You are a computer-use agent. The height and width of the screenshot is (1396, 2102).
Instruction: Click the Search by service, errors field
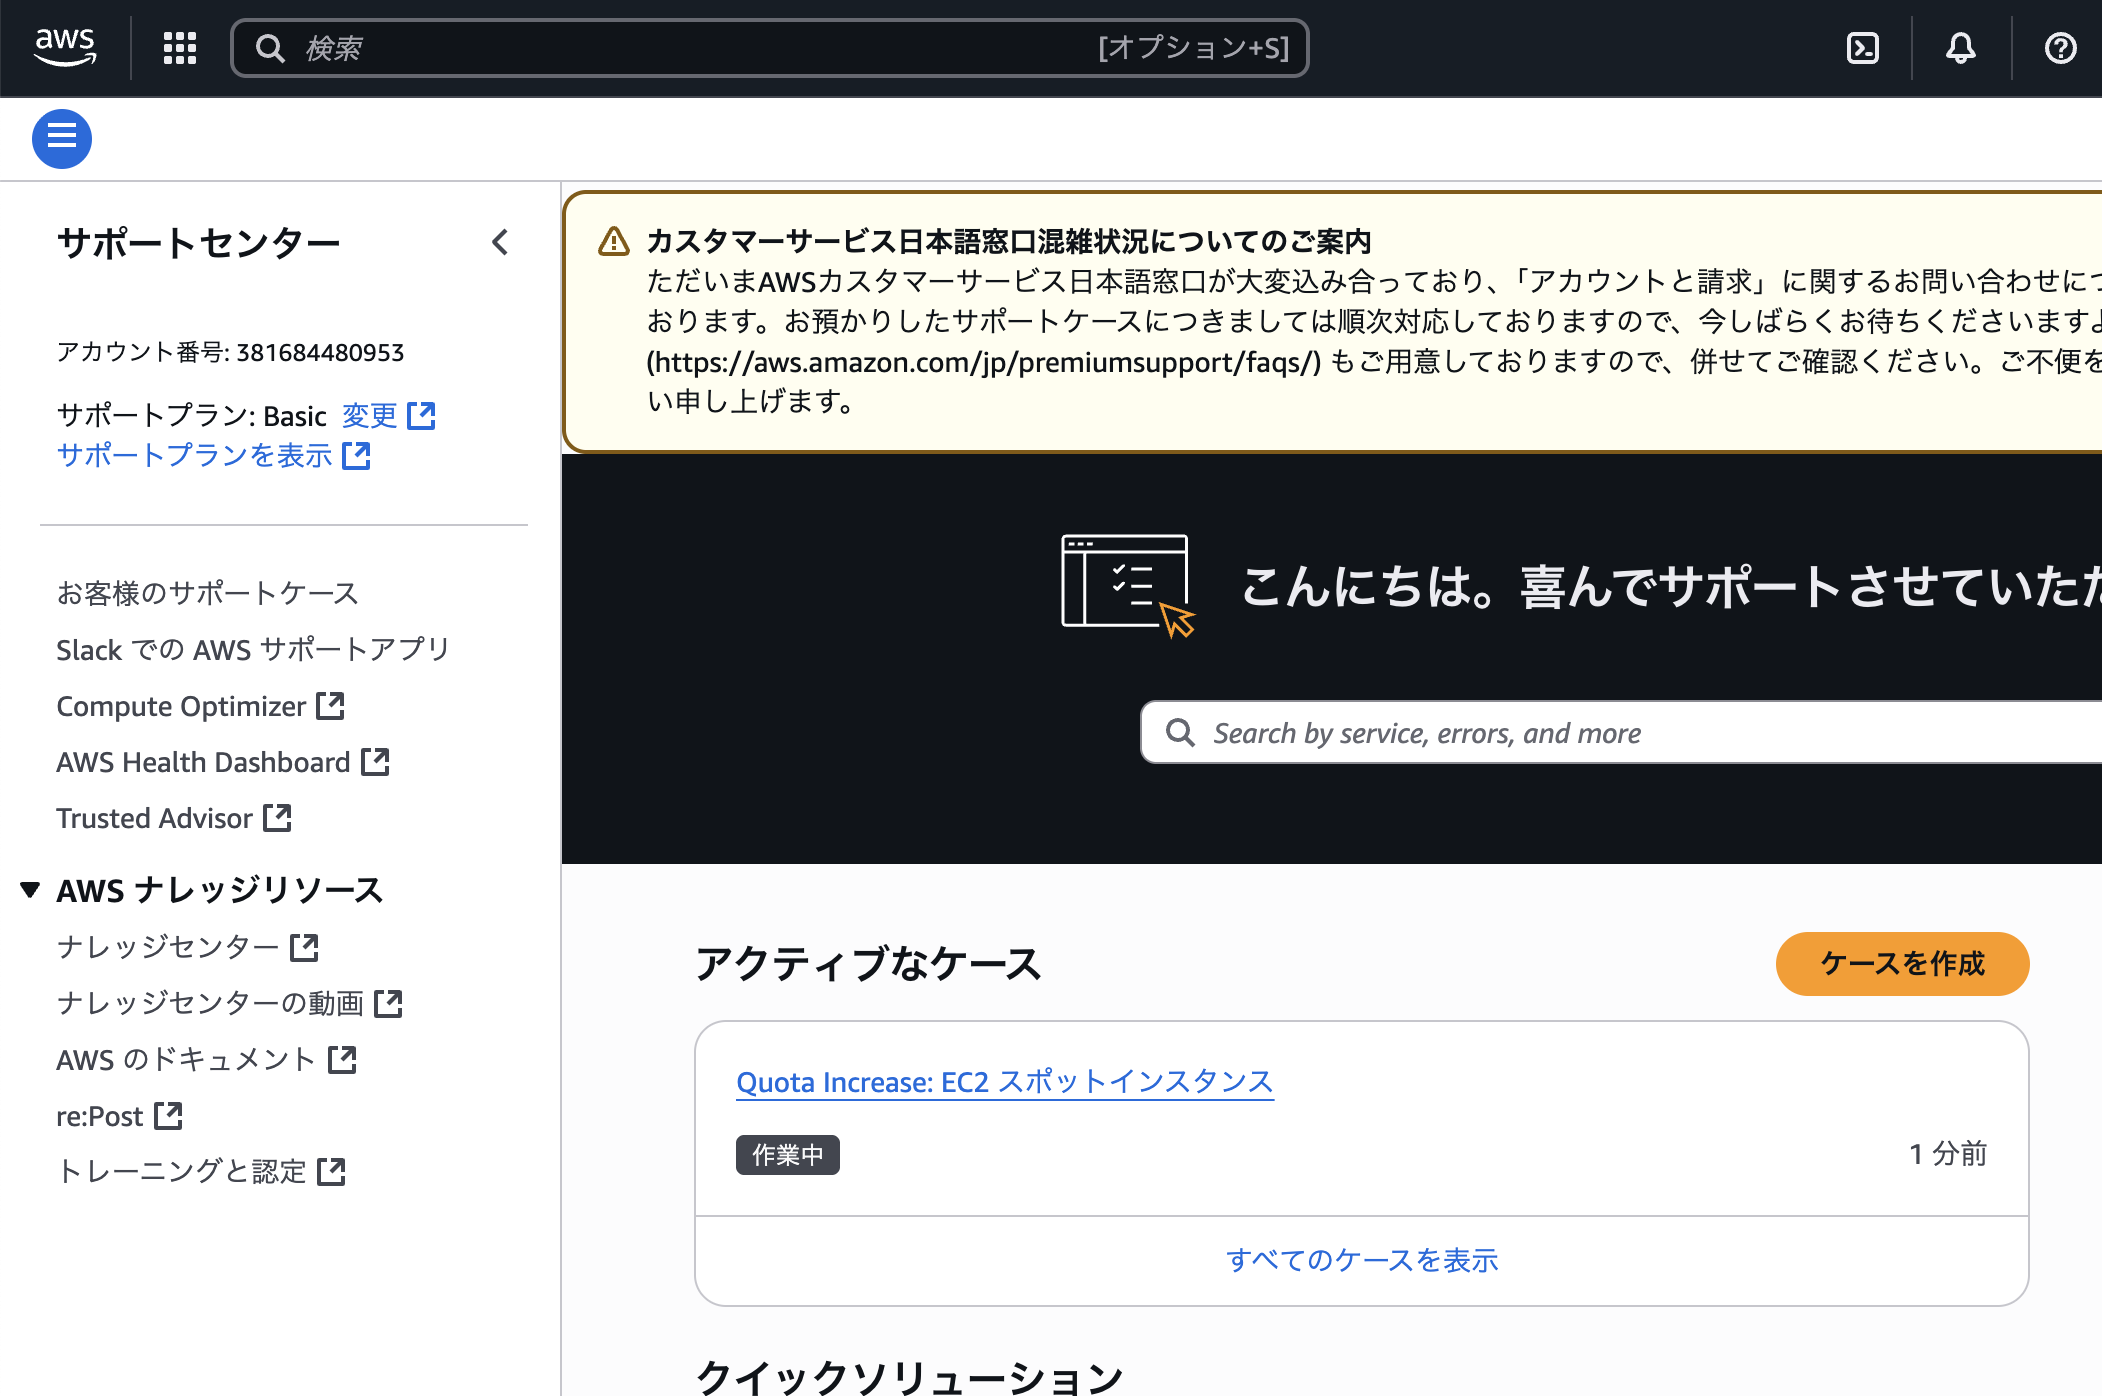point(1600,733)
